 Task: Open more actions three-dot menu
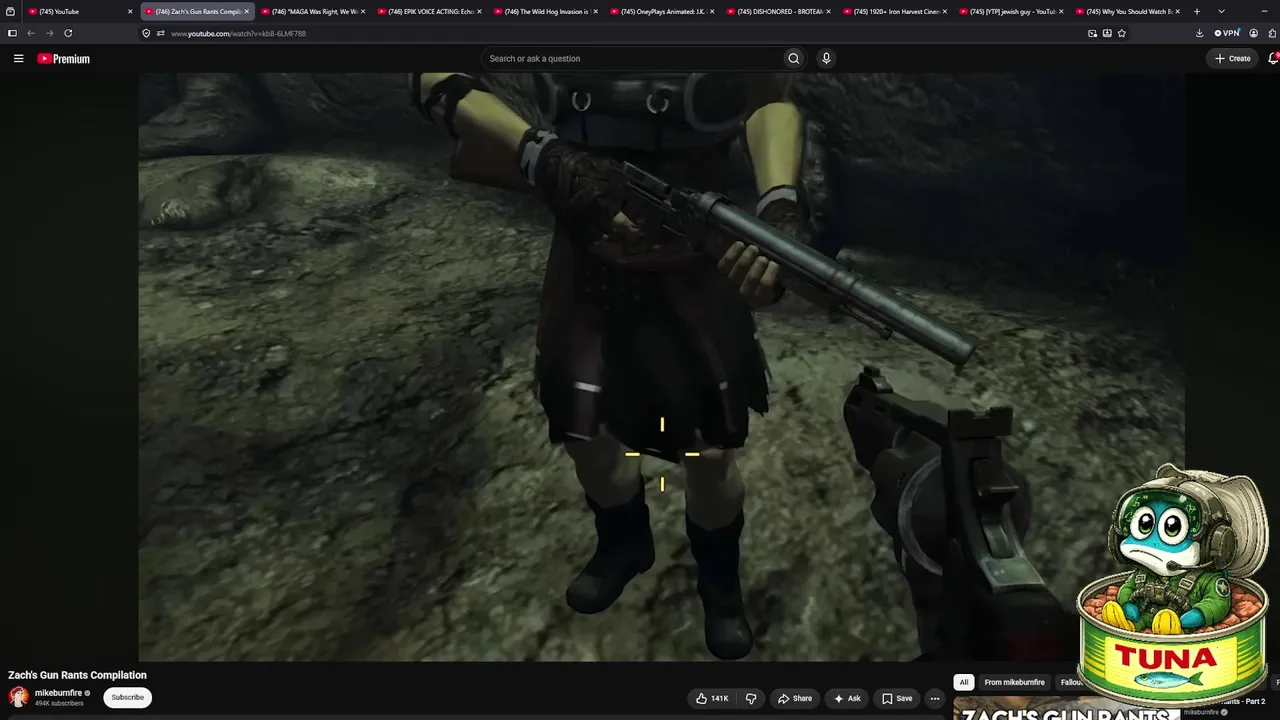click(935, 698)
